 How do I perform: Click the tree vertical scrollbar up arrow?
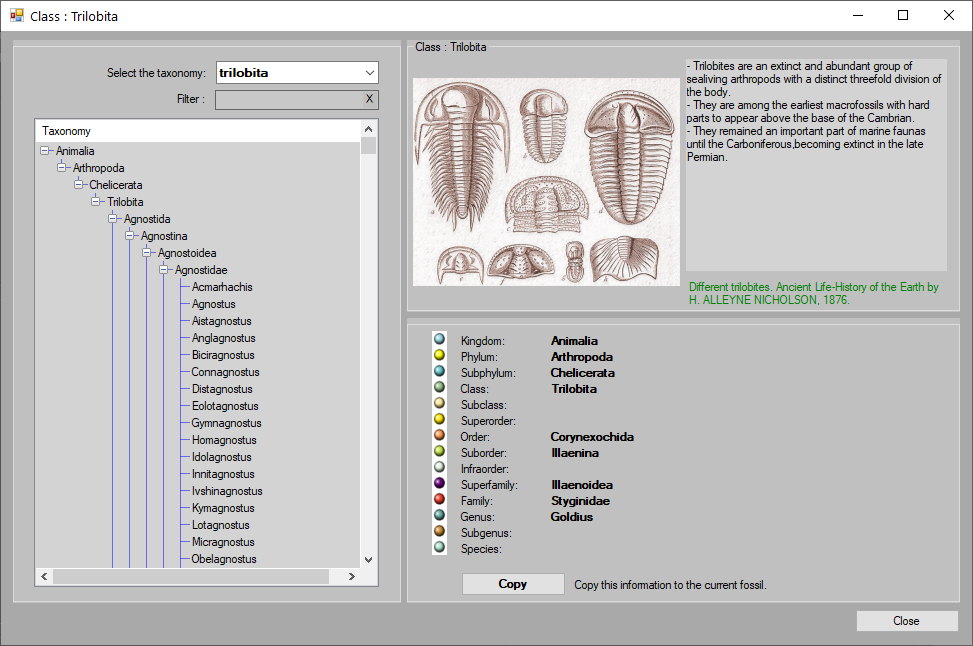(x=369, y=129)
